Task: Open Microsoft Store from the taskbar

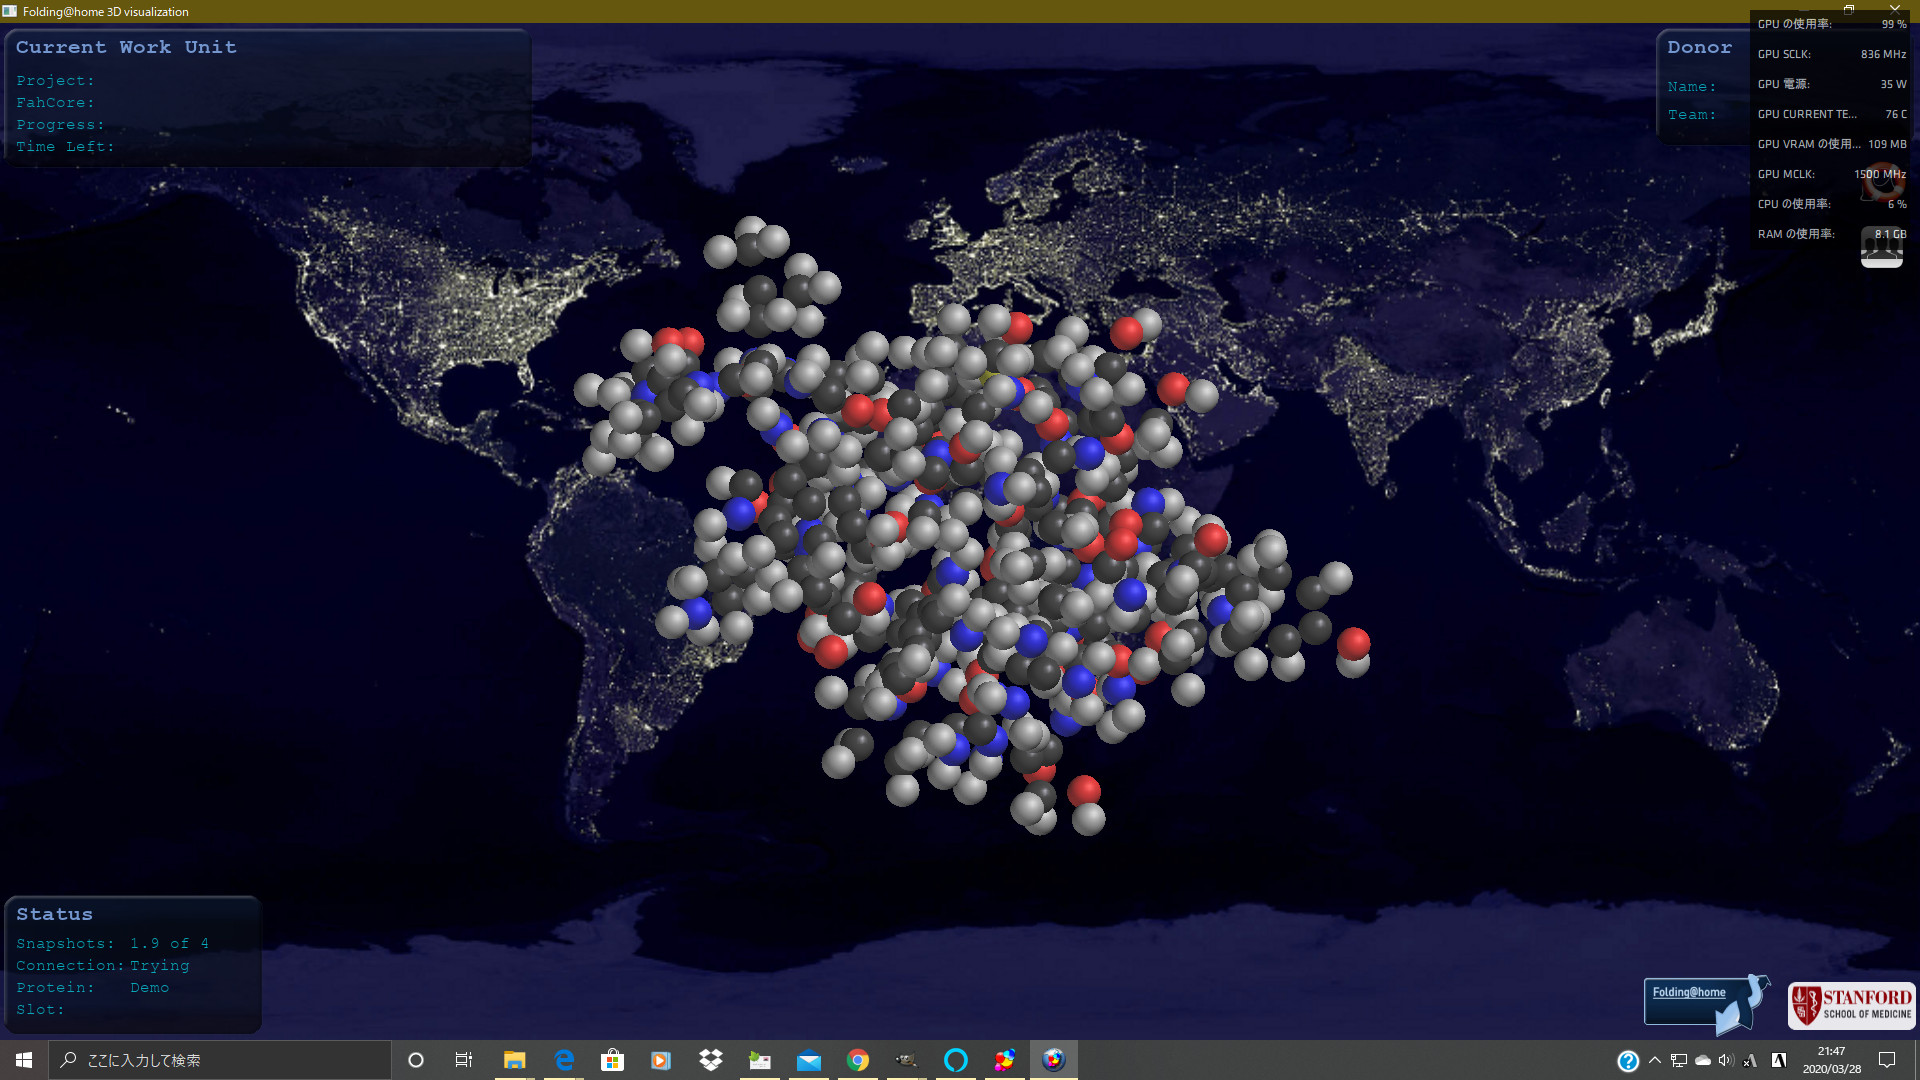Action: pyautogui.click(x=612, y=1060)
